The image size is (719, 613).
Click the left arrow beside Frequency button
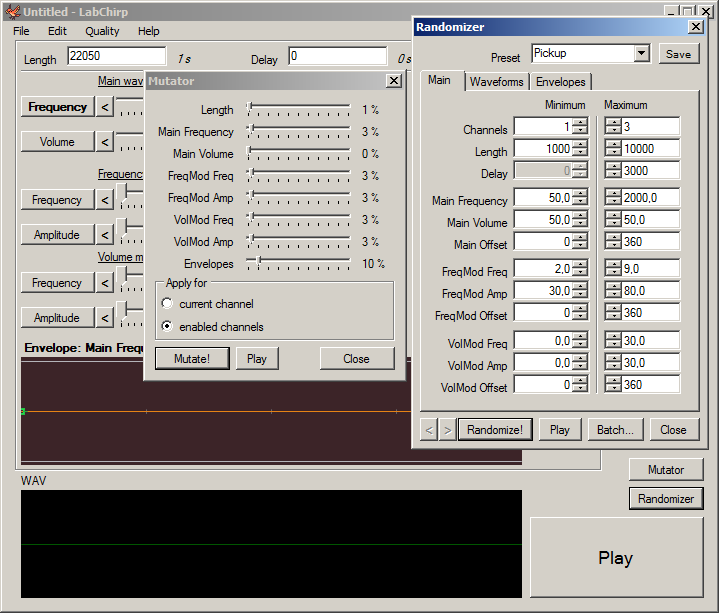tap(105, 107)
